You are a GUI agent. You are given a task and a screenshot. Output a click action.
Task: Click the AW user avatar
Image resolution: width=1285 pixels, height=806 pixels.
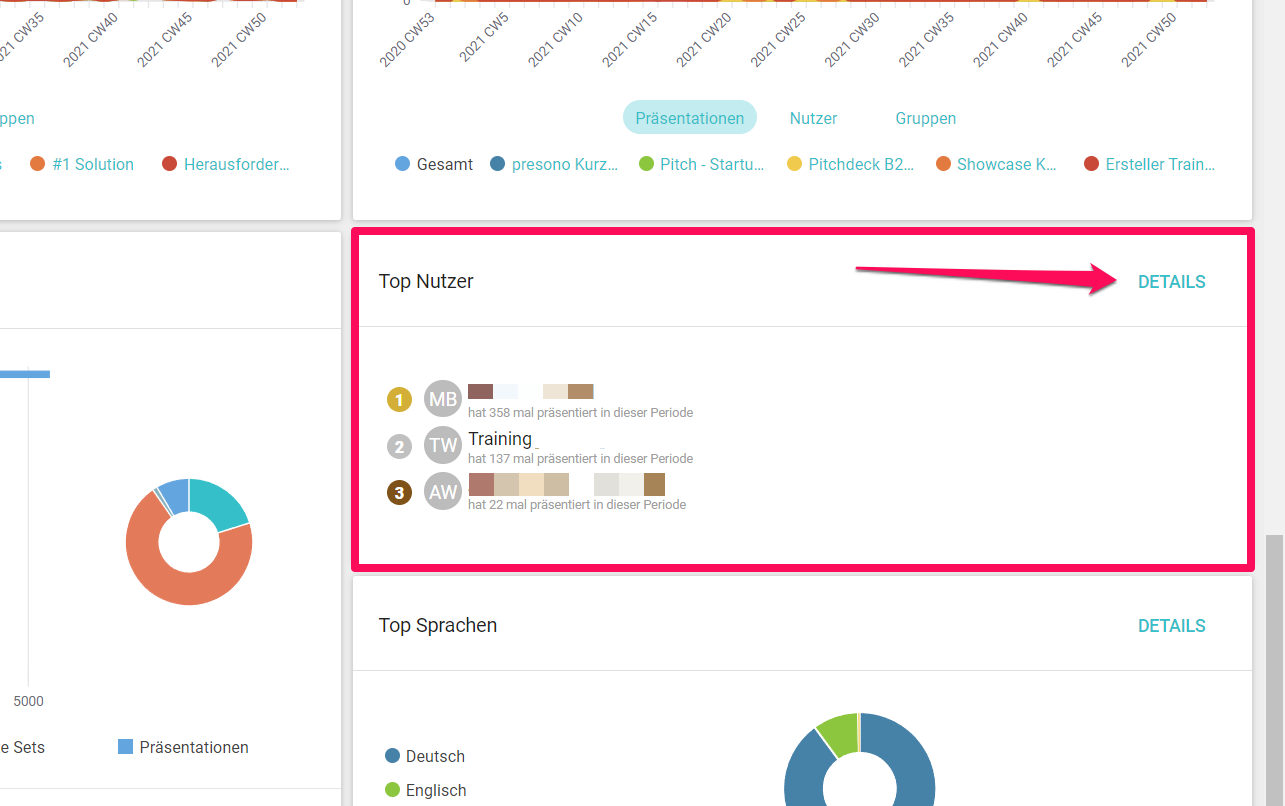(x=443, y=491)
